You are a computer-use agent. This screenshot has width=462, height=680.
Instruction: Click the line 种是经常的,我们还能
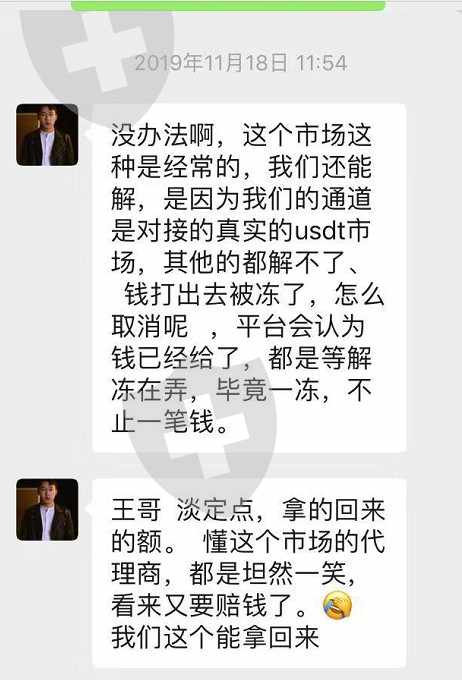[x=241, y=167]
